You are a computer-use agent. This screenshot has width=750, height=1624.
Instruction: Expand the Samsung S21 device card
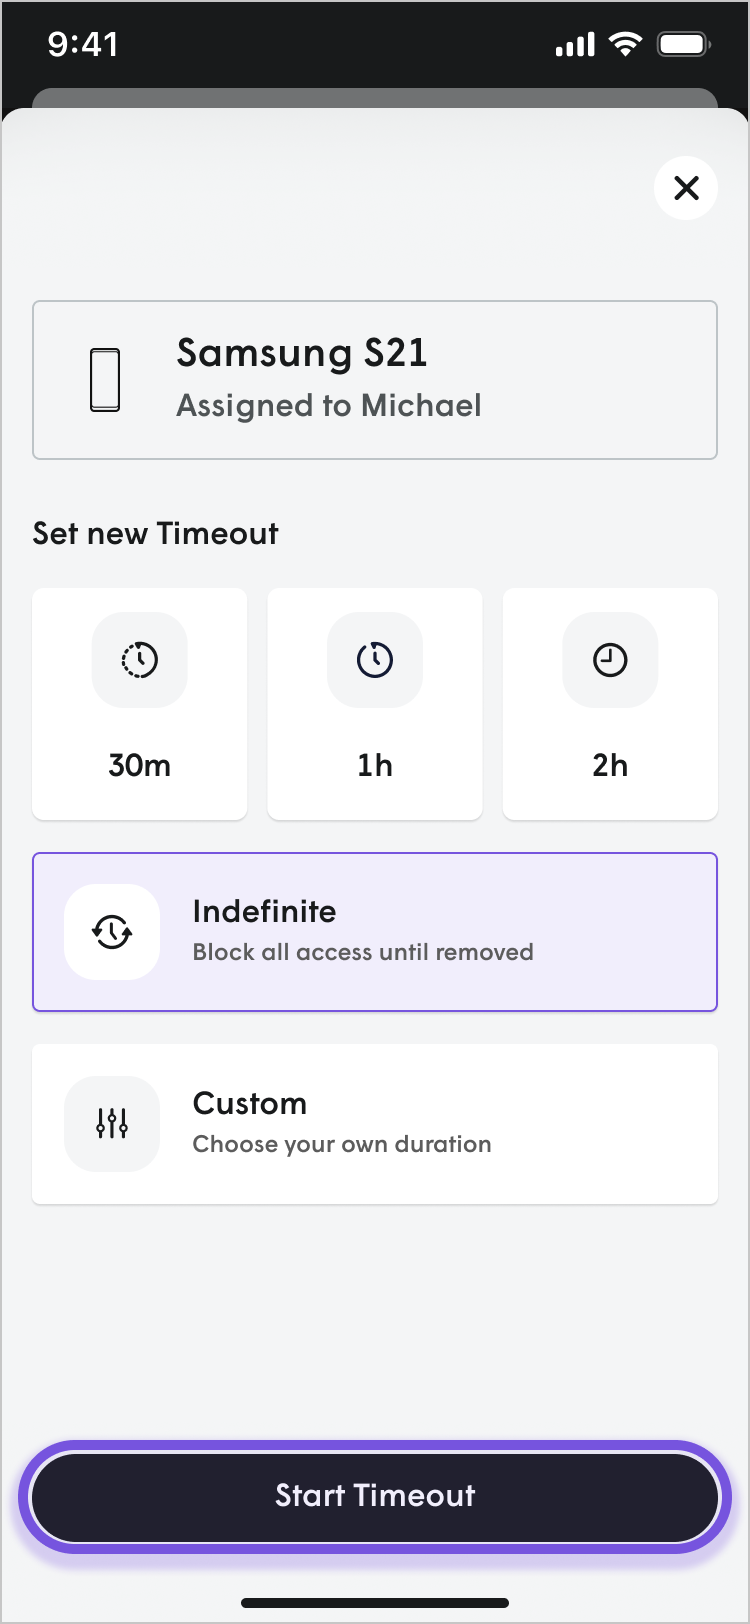(x=374, y=378)
